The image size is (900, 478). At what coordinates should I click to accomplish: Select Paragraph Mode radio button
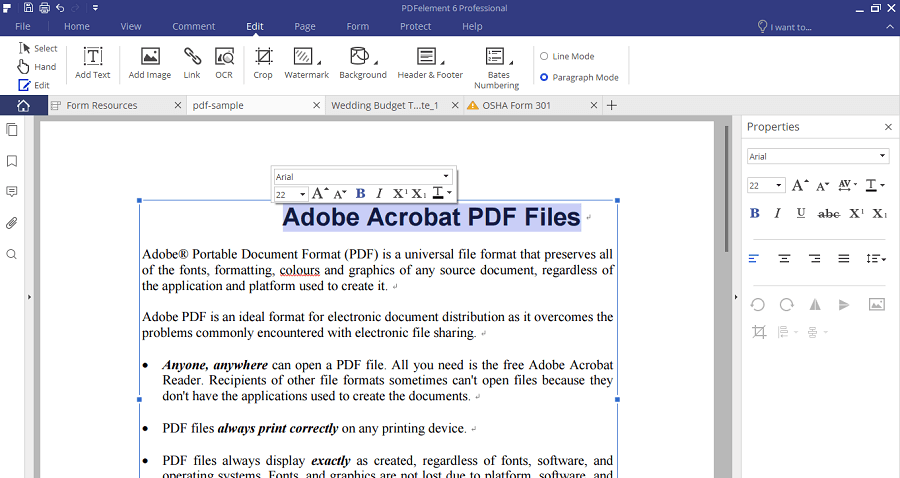(579, 77)
